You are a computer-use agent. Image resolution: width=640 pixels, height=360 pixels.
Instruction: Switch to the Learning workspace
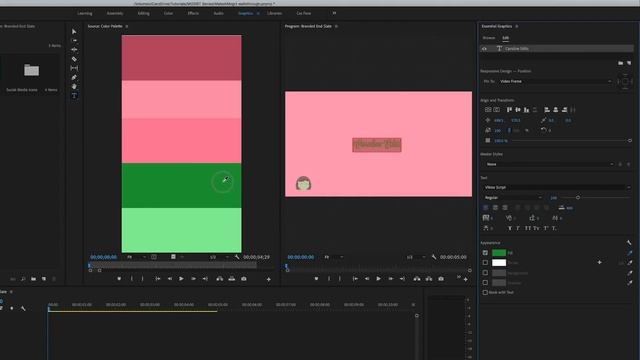[85, 13]
